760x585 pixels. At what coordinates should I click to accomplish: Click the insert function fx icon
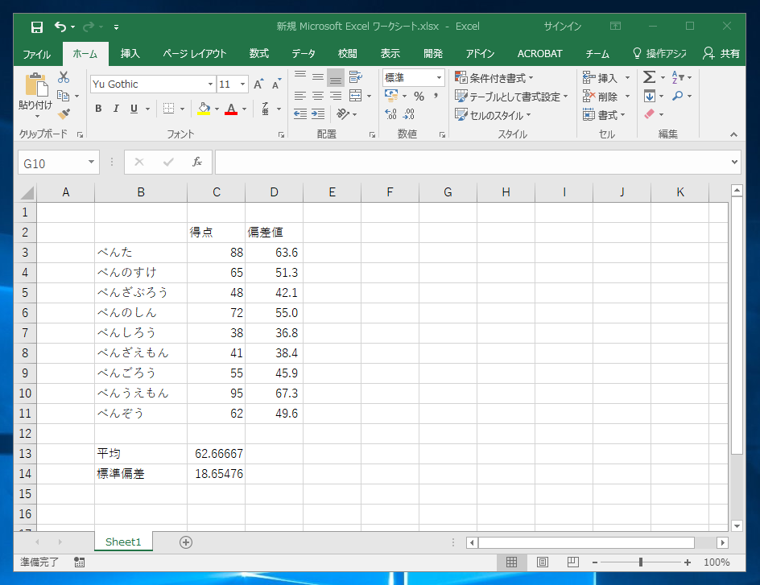(197, 162)
